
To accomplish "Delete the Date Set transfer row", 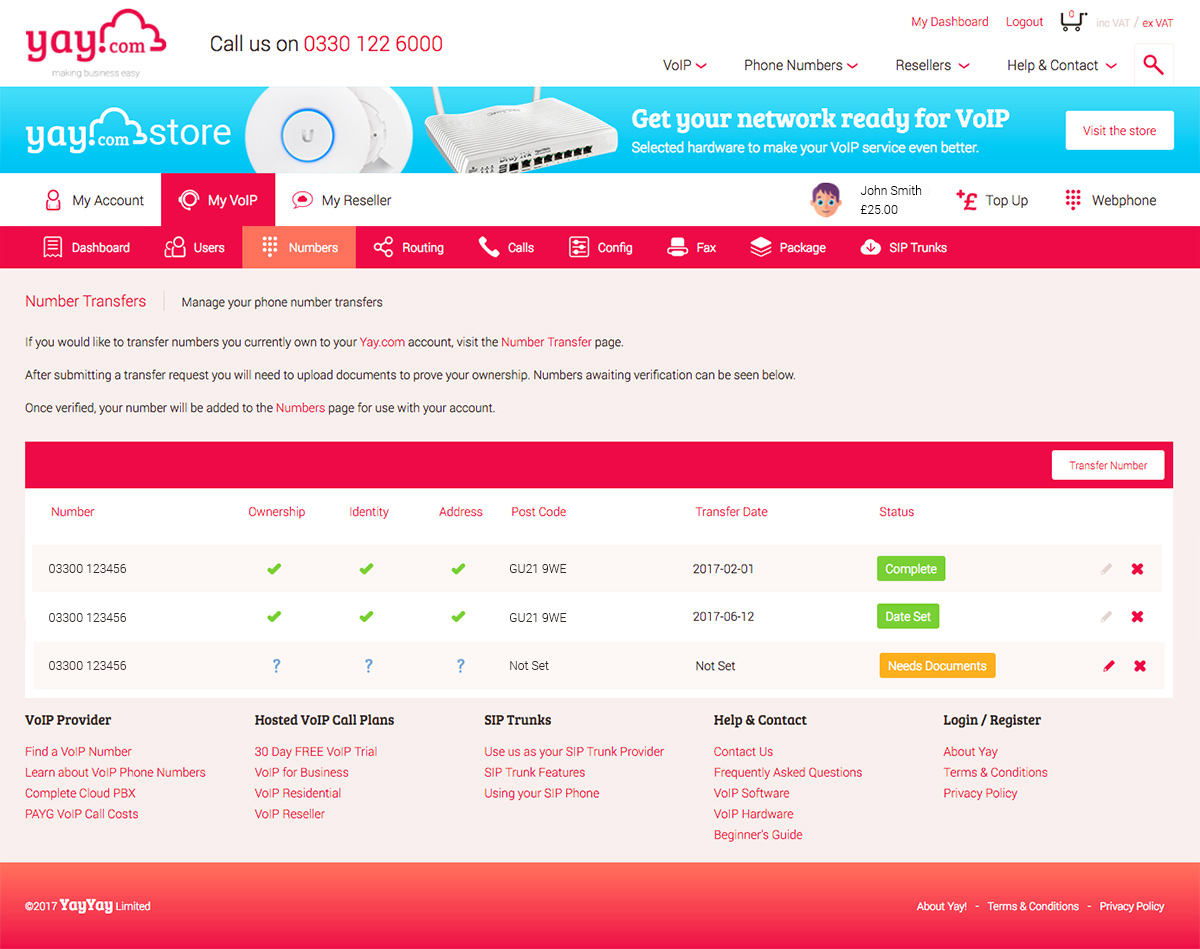I will point(1137,617).
